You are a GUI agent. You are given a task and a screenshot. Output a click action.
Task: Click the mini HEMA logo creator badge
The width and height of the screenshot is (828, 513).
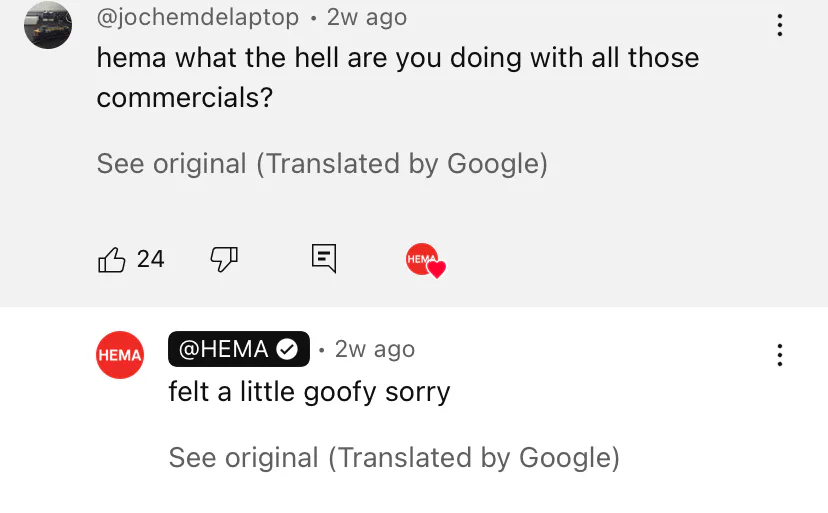point(421,259)
